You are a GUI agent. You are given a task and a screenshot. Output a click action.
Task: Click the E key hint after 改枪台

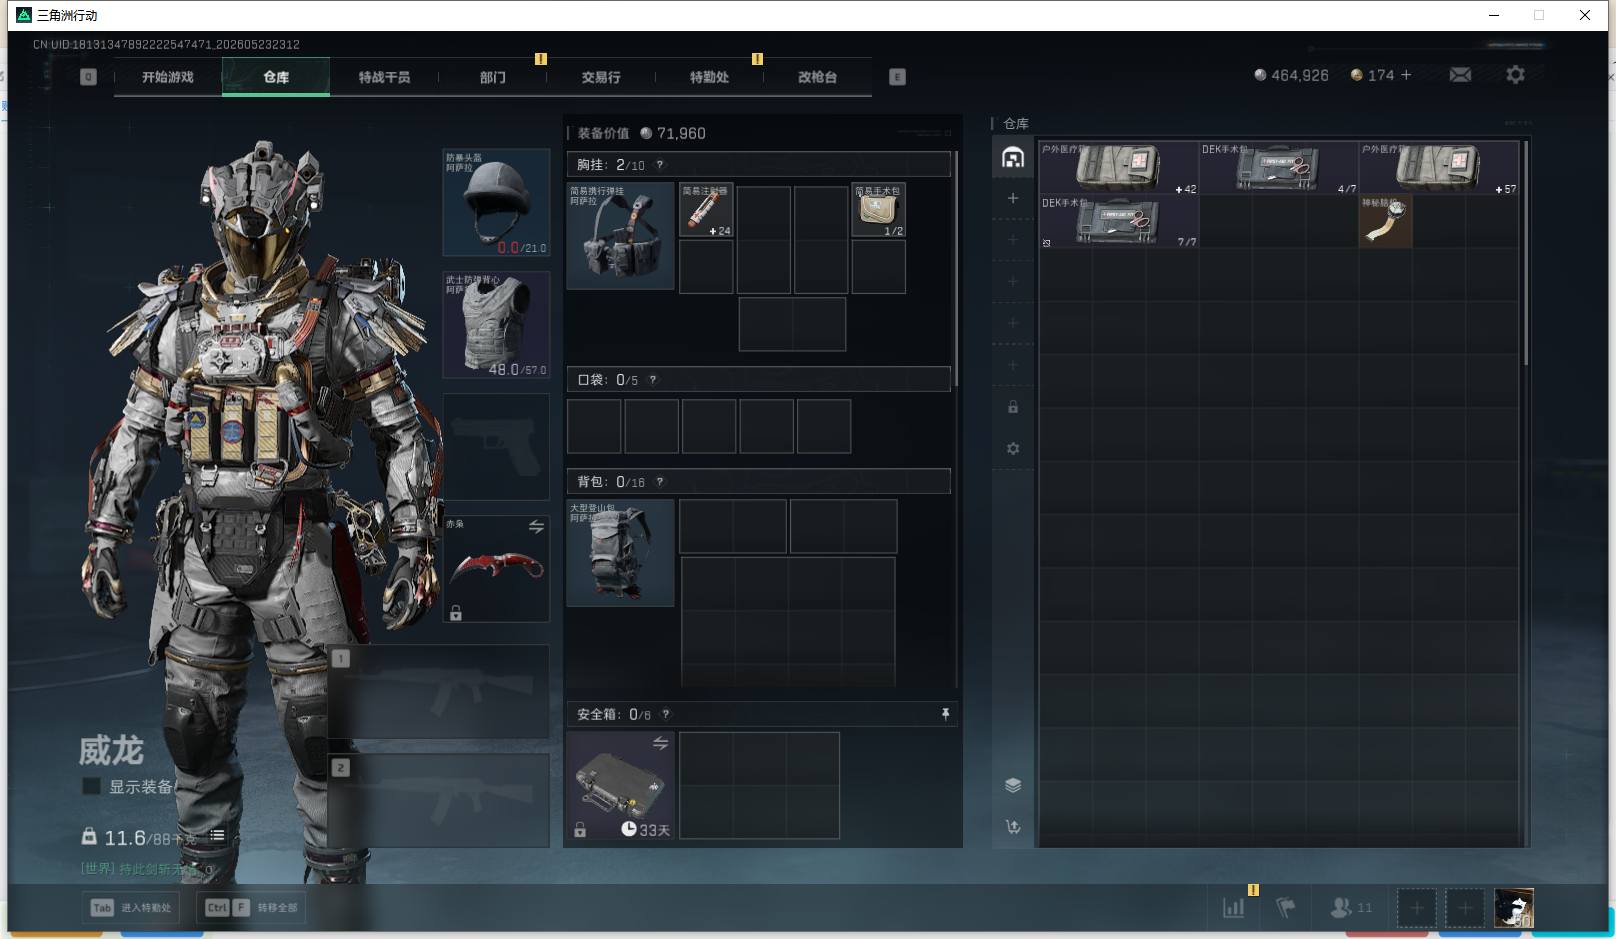pos(897,77)
